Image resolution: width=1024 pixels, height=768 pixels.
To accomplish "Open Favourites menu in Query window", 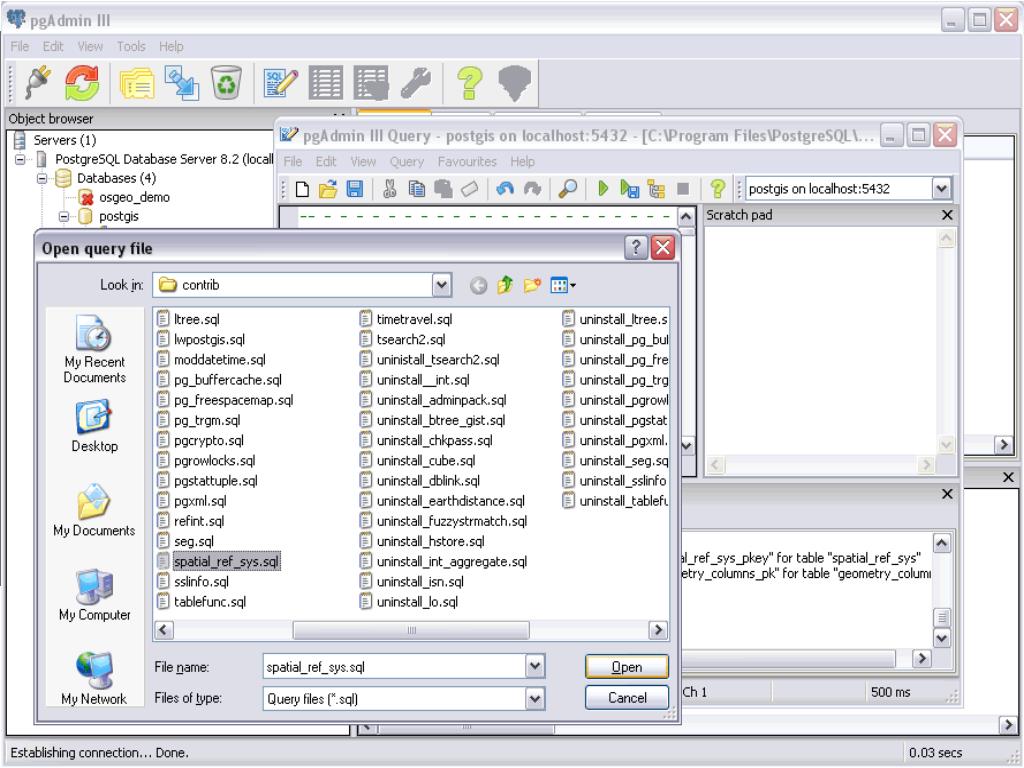I will [467, 161].
